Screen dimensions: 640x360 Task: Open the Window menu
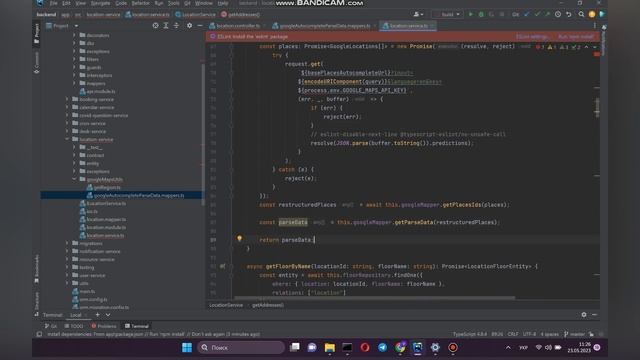204,3
